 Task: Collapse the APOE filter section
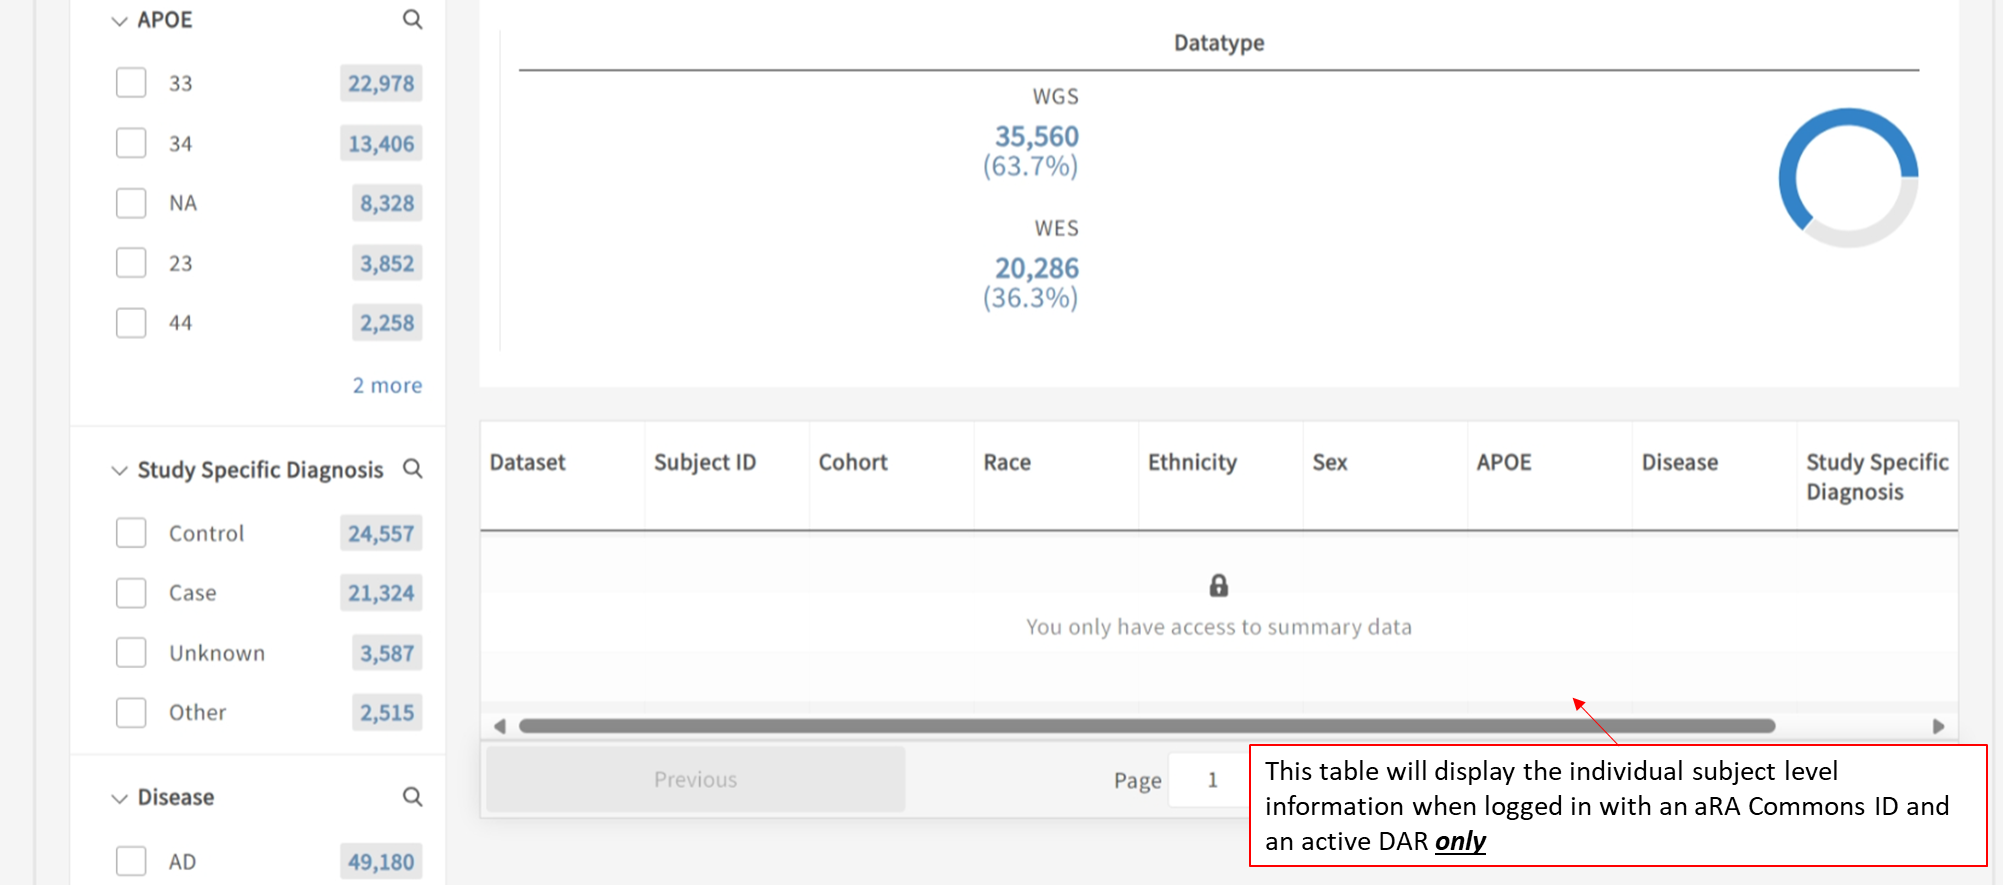[119, 20]
